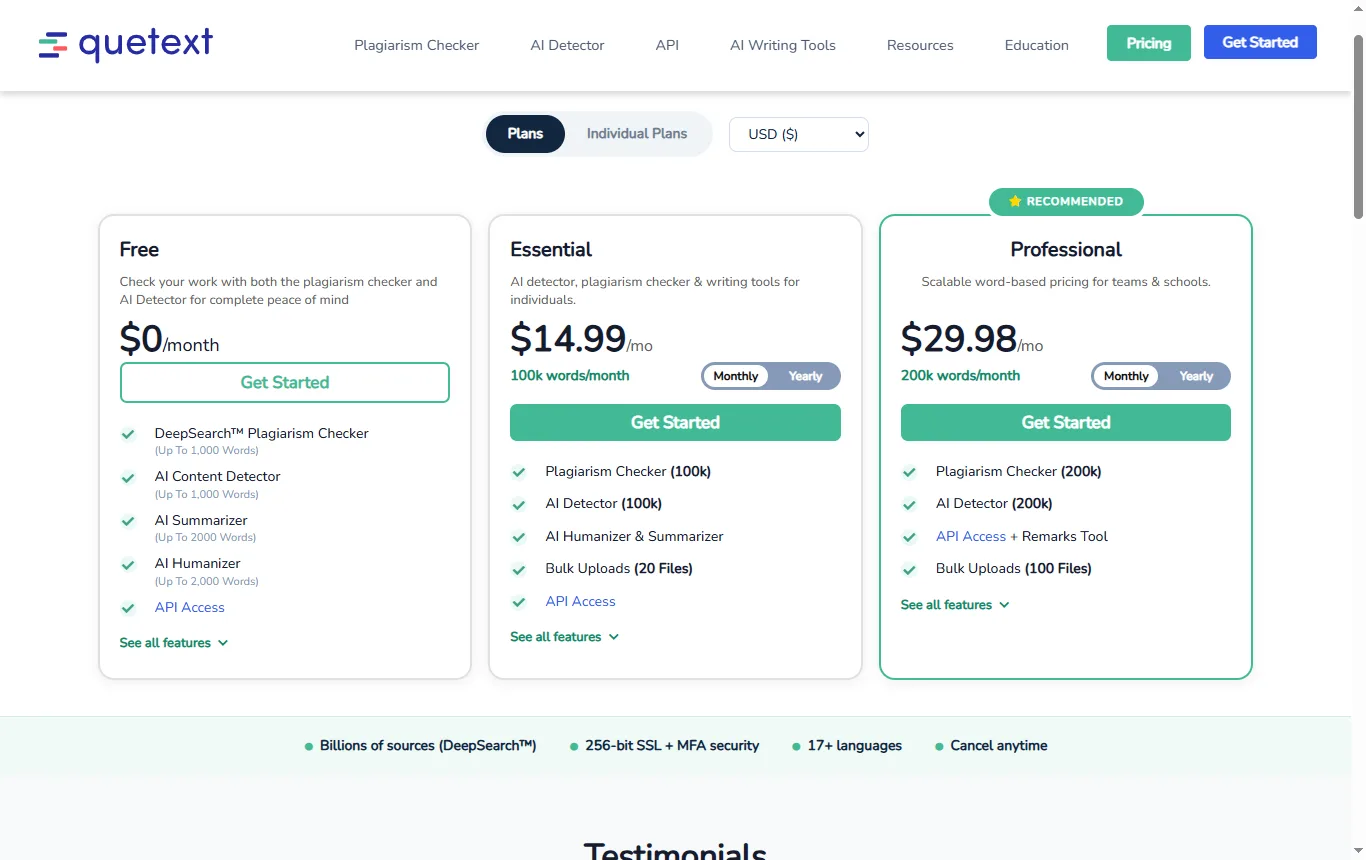Click Get Started on the Free plan
The width and height of the screenshot is (1366, 860).
coord(285,382)
